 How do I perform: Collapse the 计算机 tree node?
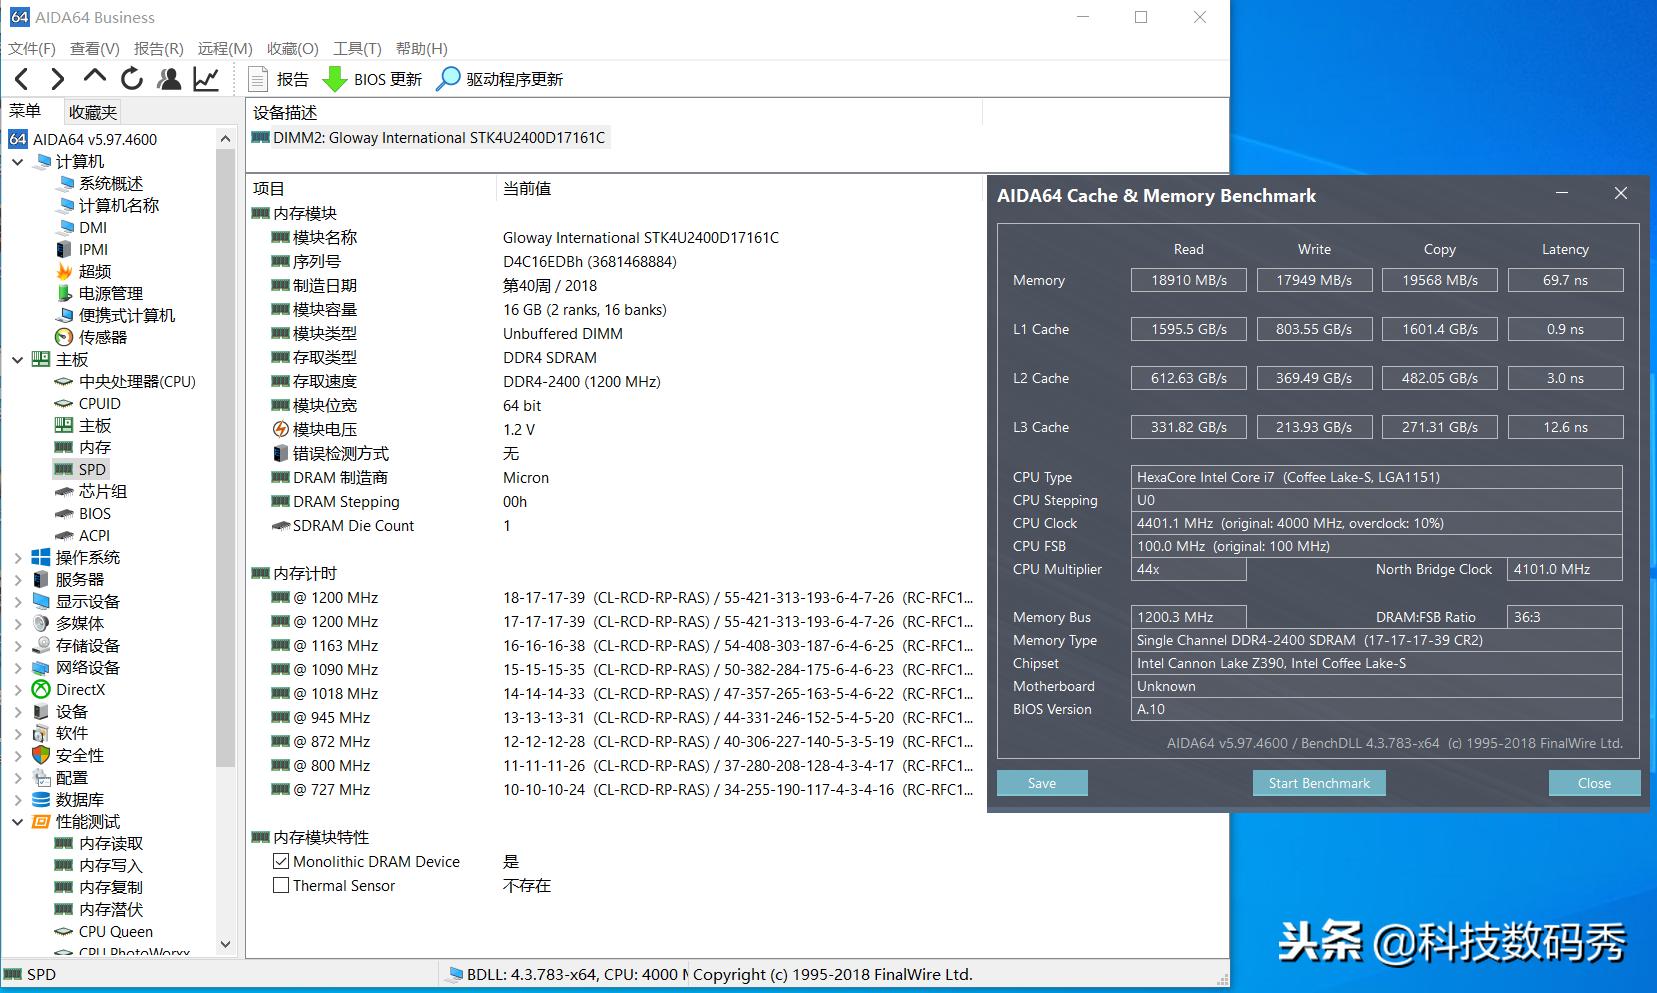tap(18, 162)
